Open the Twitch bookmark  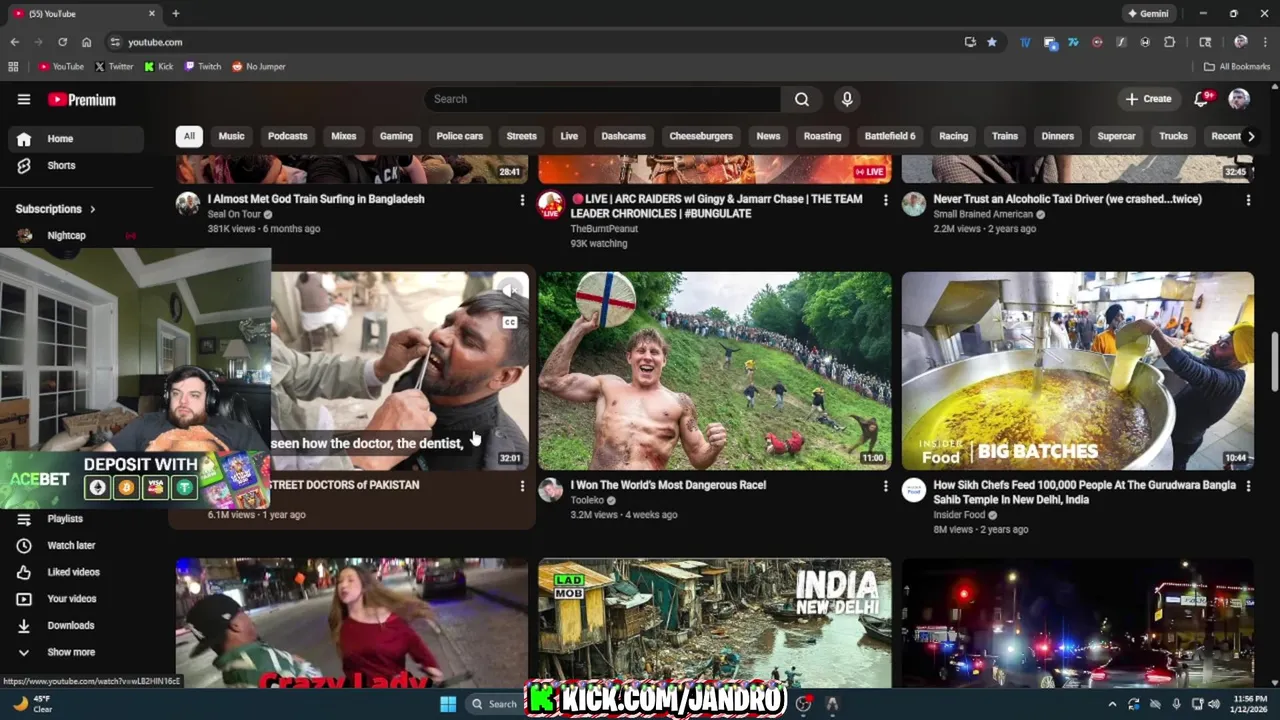pos(203,67)
